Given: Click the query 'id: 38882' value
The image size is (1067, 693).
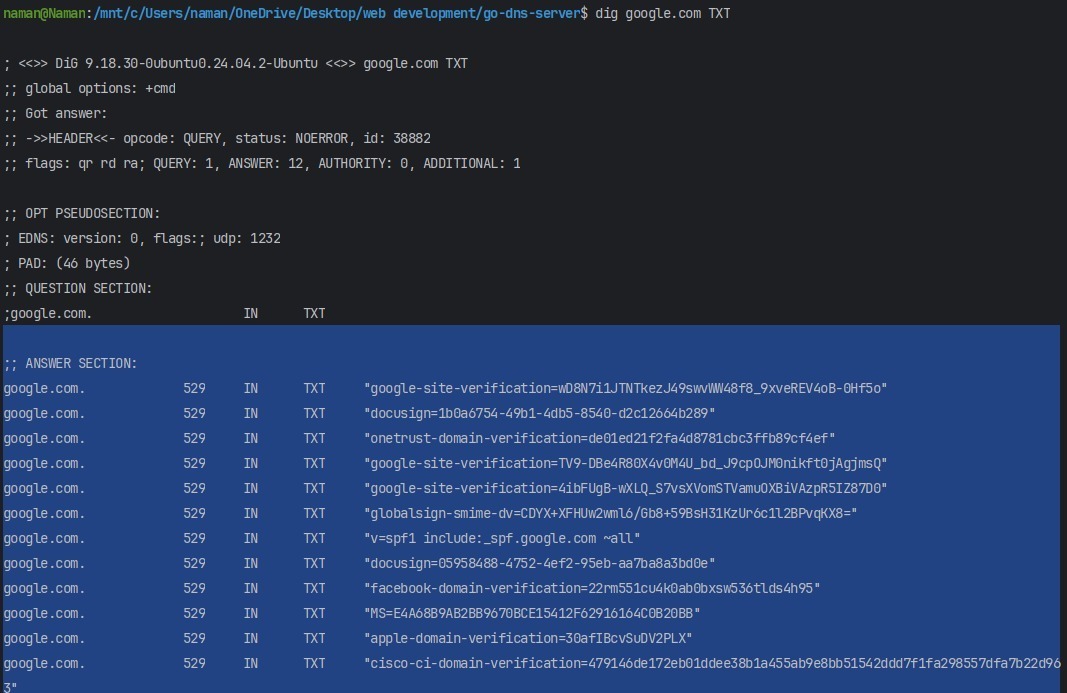Looking at the screenshot, I should [397, 138].
